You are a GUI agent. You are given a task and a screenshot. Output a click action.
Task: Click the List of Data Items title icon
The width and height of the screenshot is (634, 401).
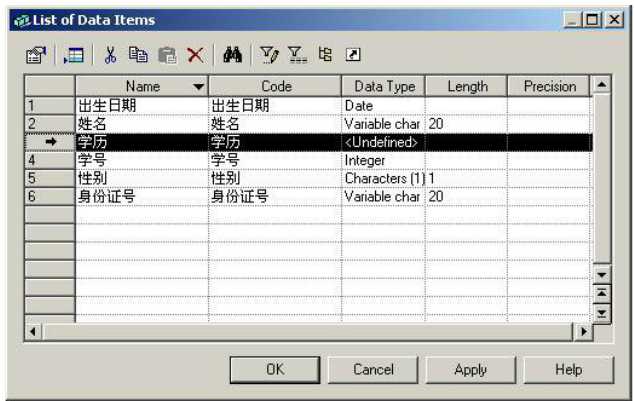[22, 20]
